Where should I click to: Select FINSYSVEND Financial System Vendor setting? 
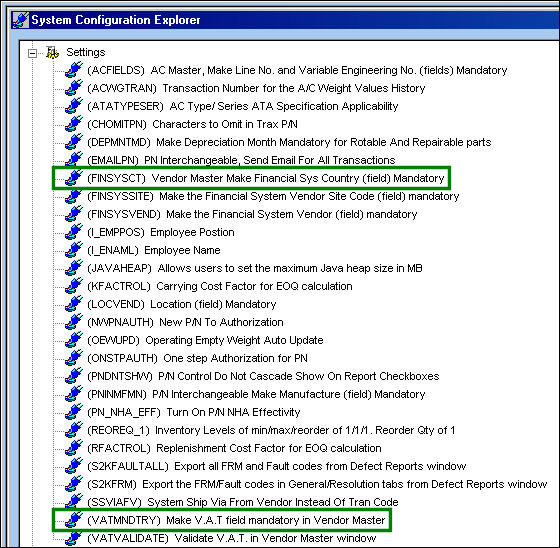pos(252,214)
